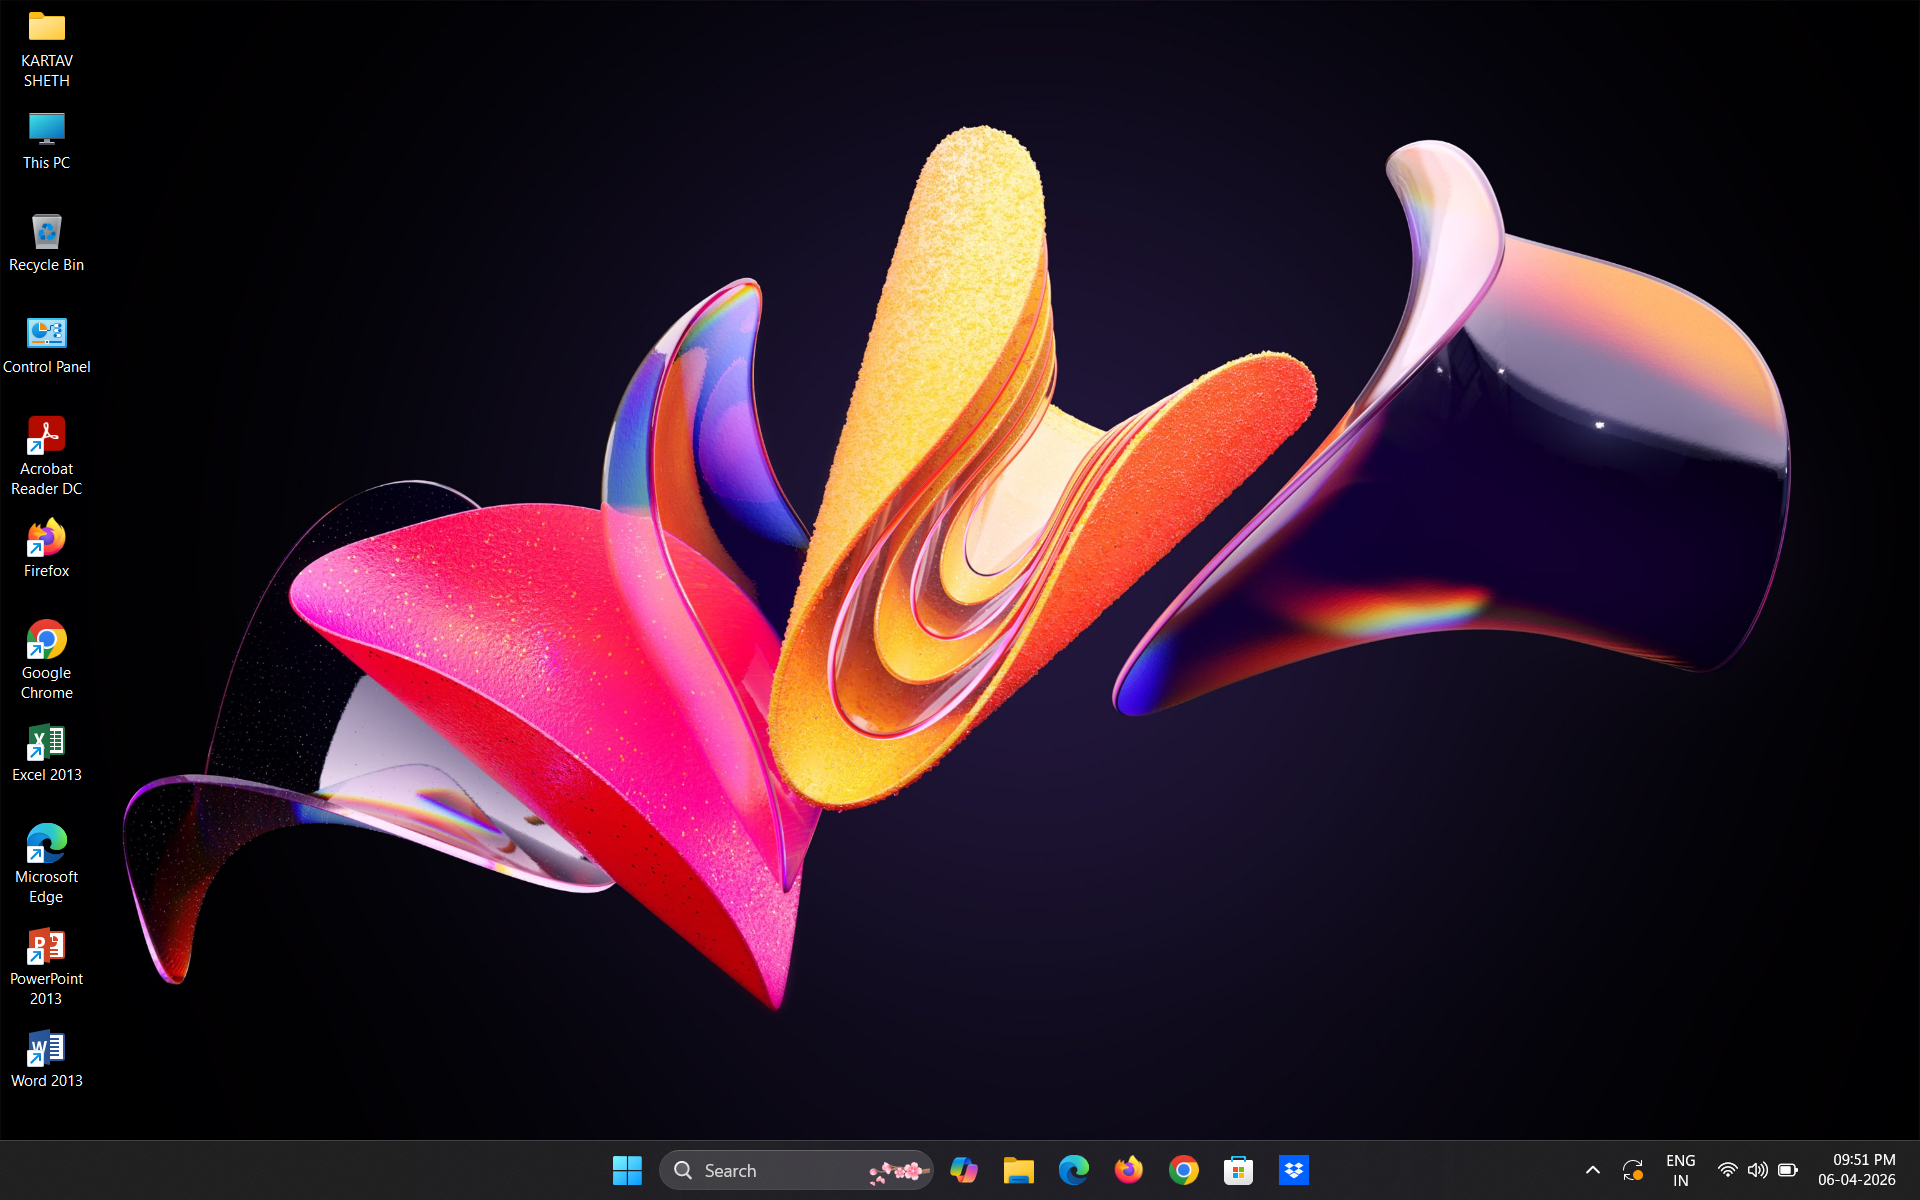Select the Acrobat Reader DC shortcut
This screenshot has width=1920, height=1200.
click(x=46, y=436)
